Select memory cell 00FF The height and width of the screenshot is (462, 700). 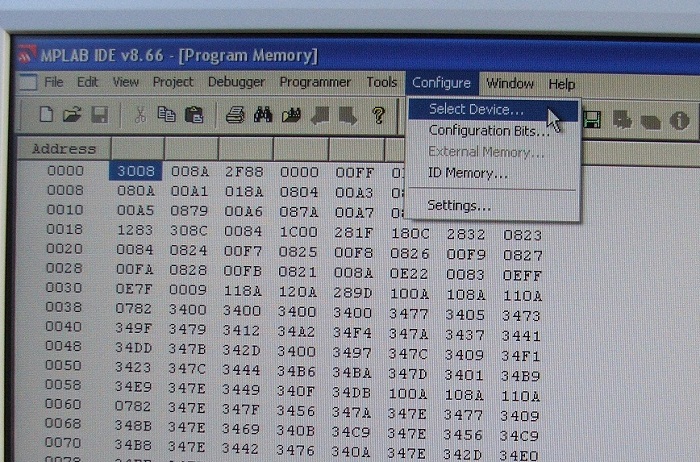point(355,173)
